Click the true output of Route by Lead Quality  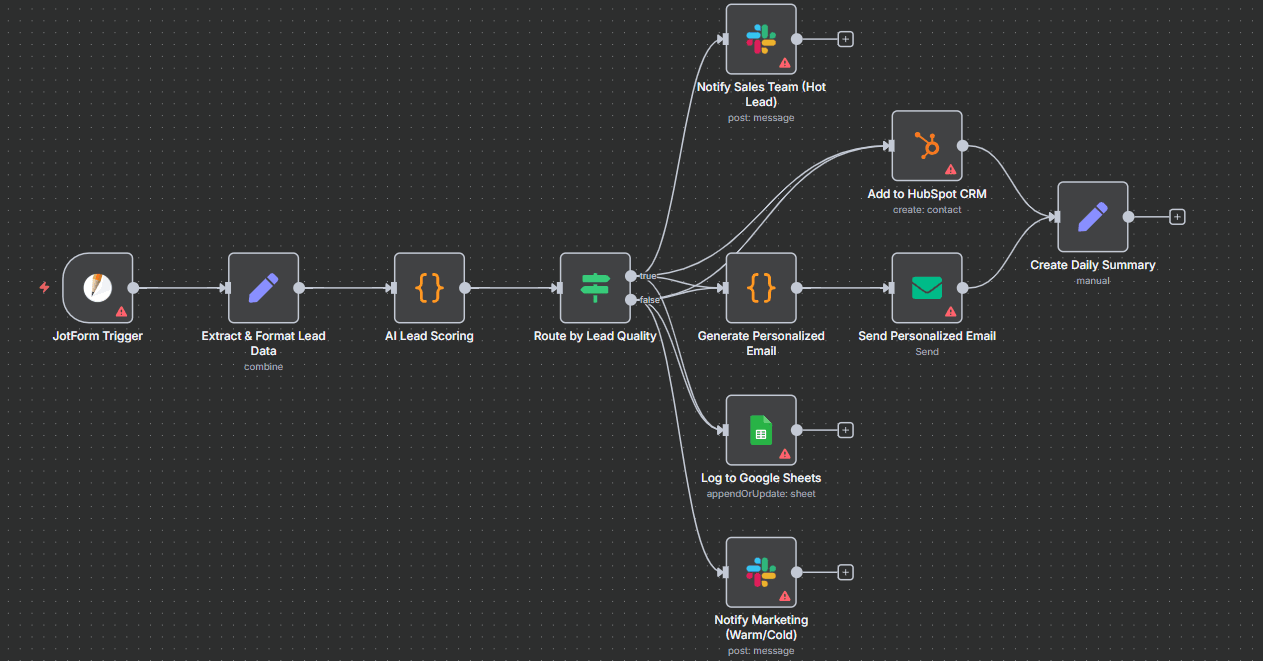click(x=631, y=275)
